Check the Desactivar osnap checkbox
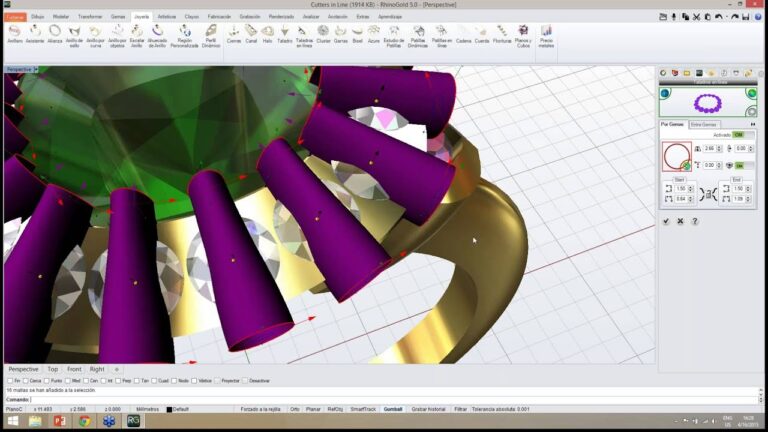The height and width of the screenshot is (432, 768). click(x=245, y=381)
